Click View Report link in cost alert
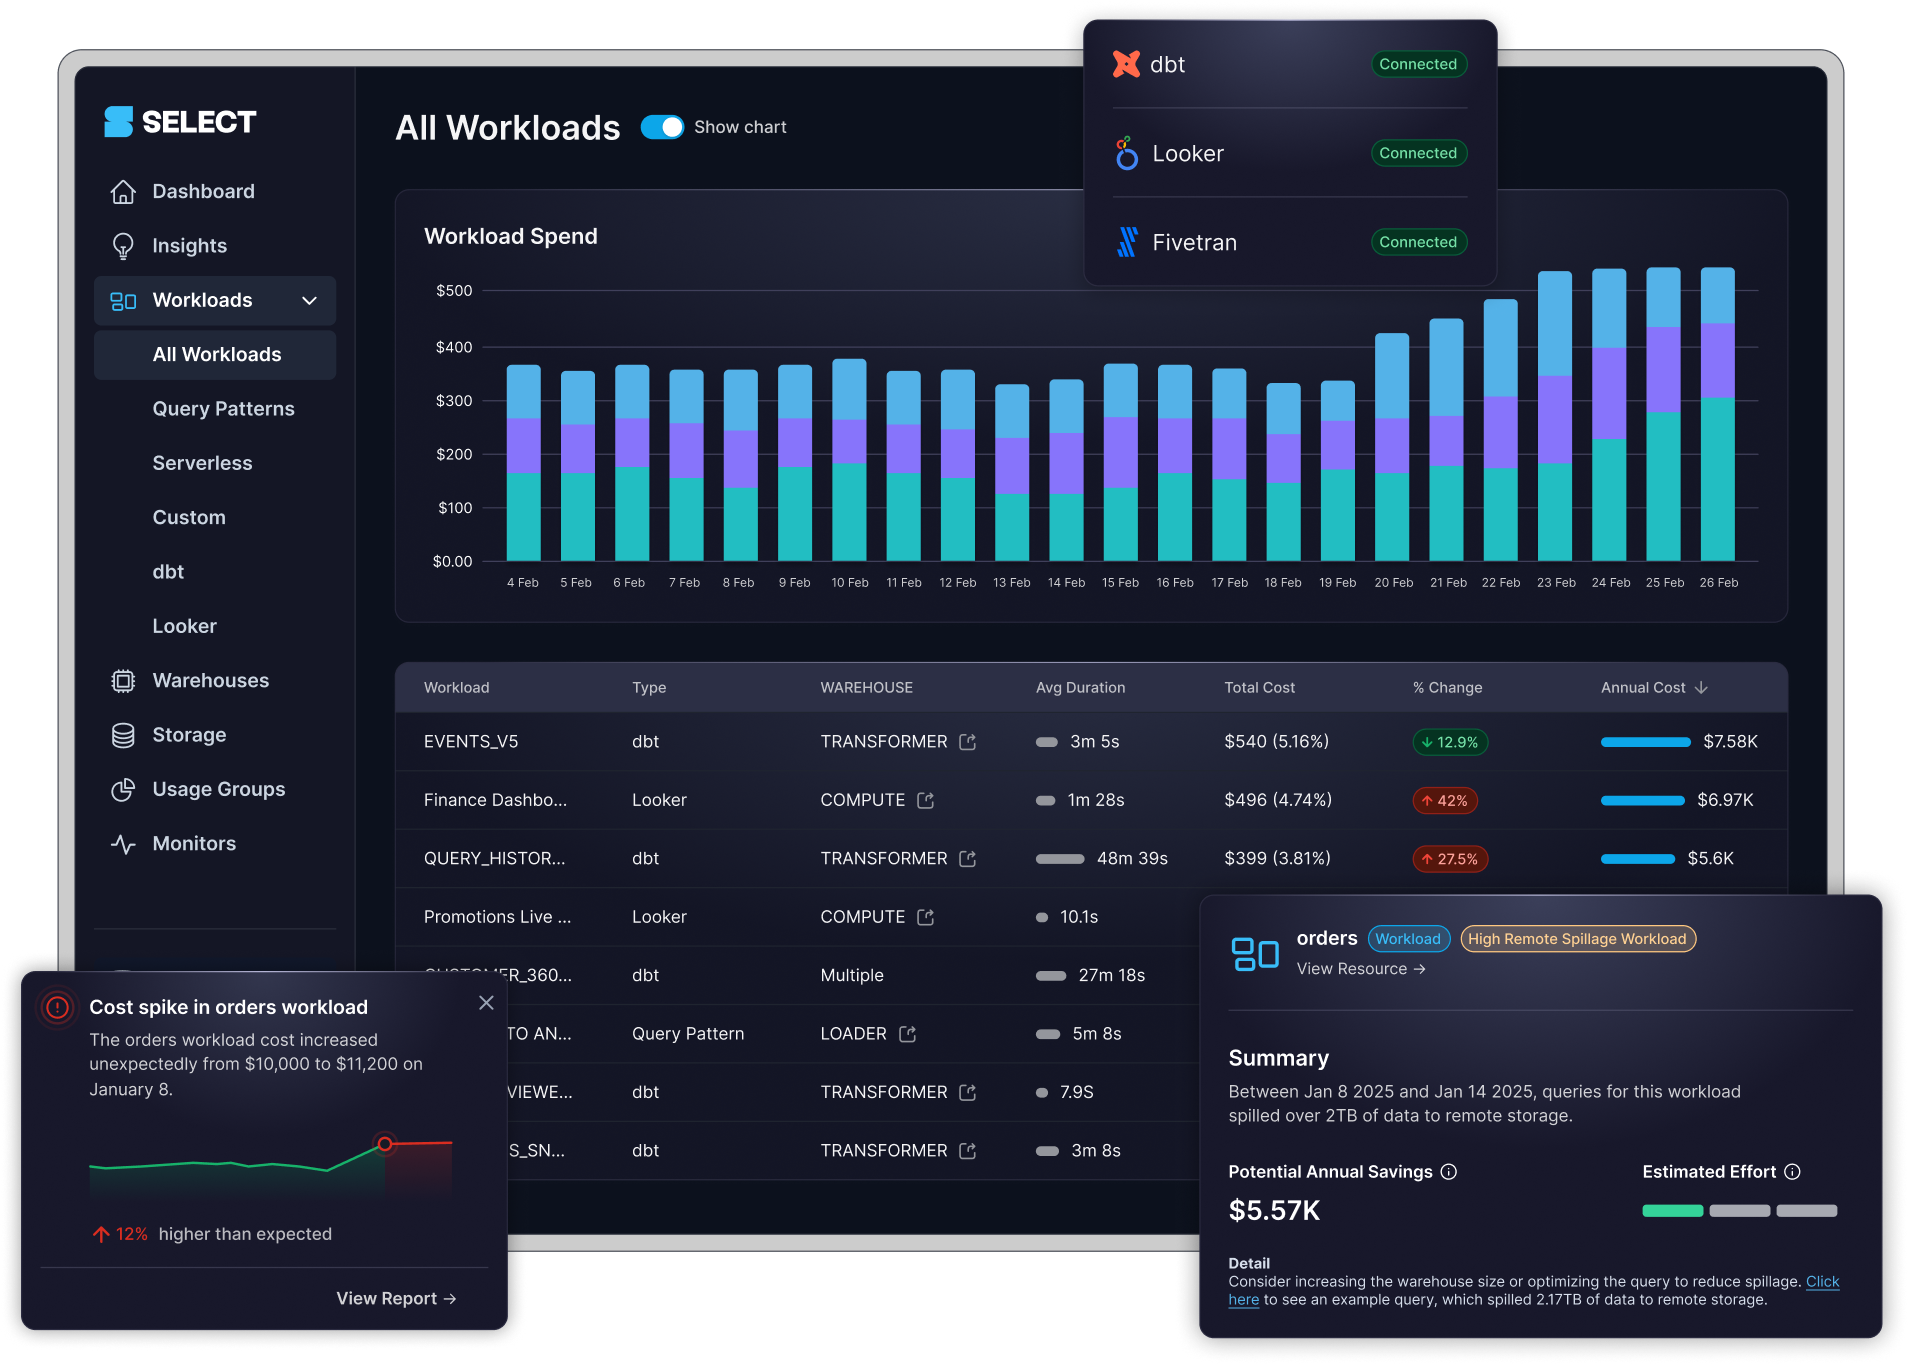This screenshot has width=1910, height=1366. pyautogui.click(x=396, y=1298)
